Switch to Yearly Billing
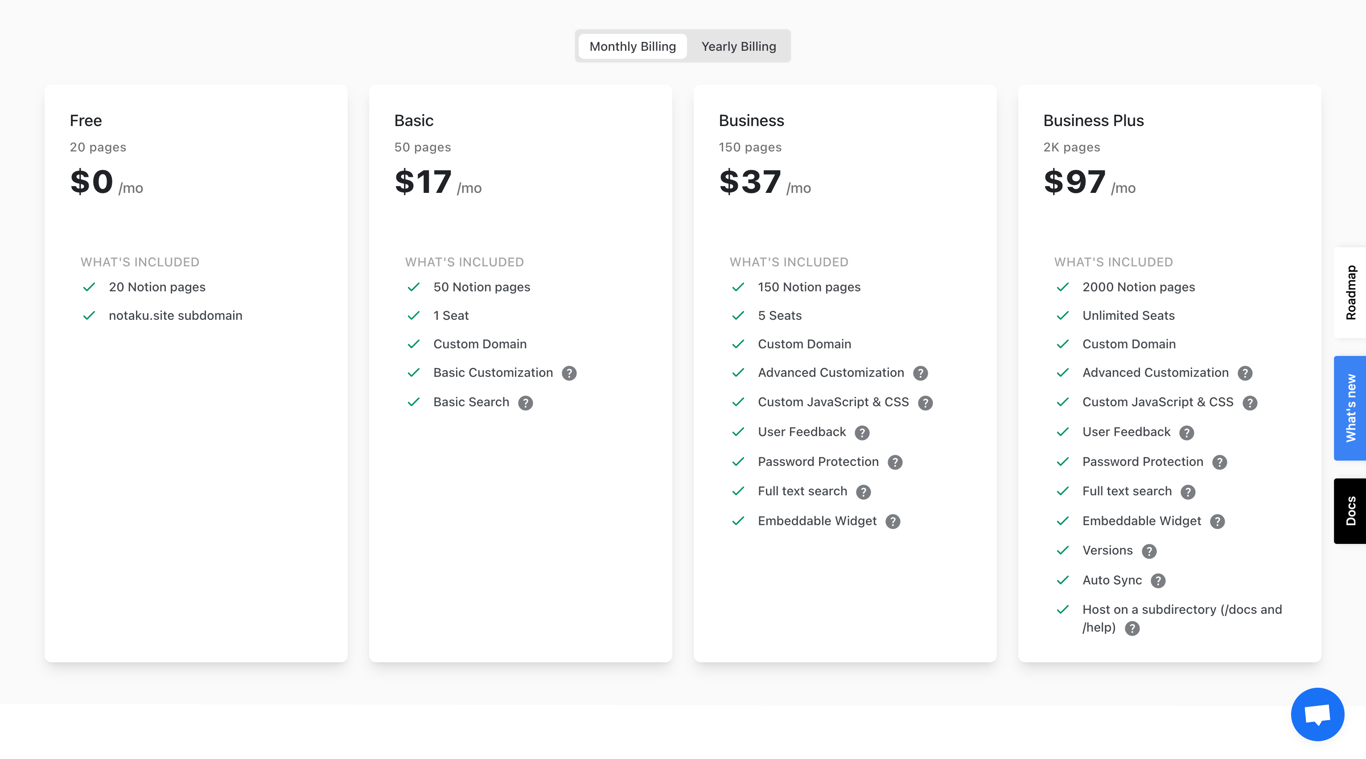The width and height of the screenshot is (1366, 759). 738,46
